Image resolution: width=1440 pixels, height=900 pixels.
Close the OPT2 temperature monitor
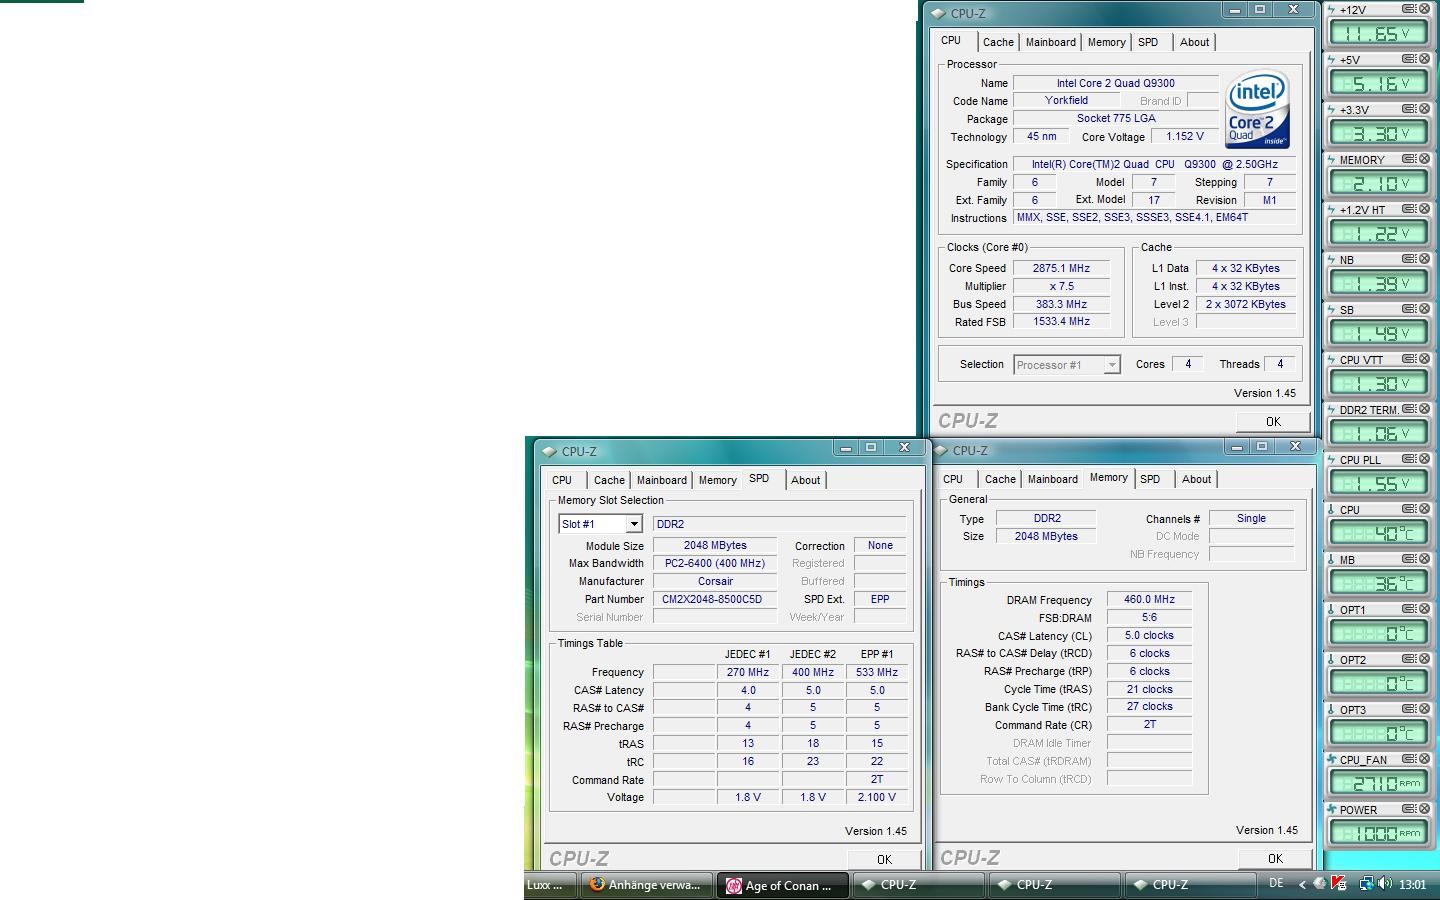pyautogui.click(x=1424, y=659)
